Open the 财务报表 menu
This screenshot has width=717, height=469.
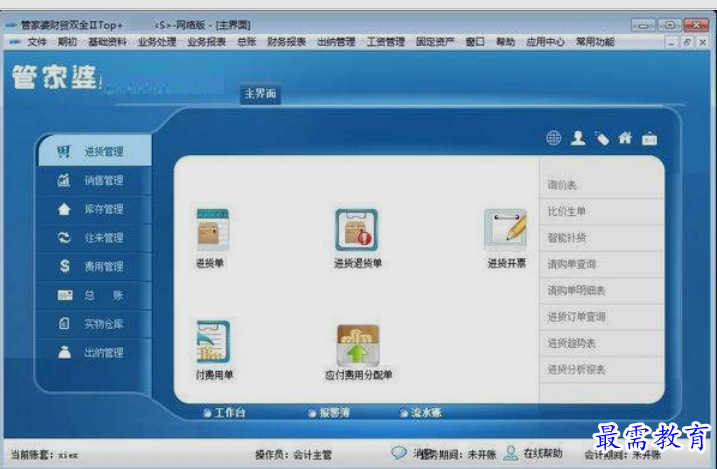(x=287, y=42)
